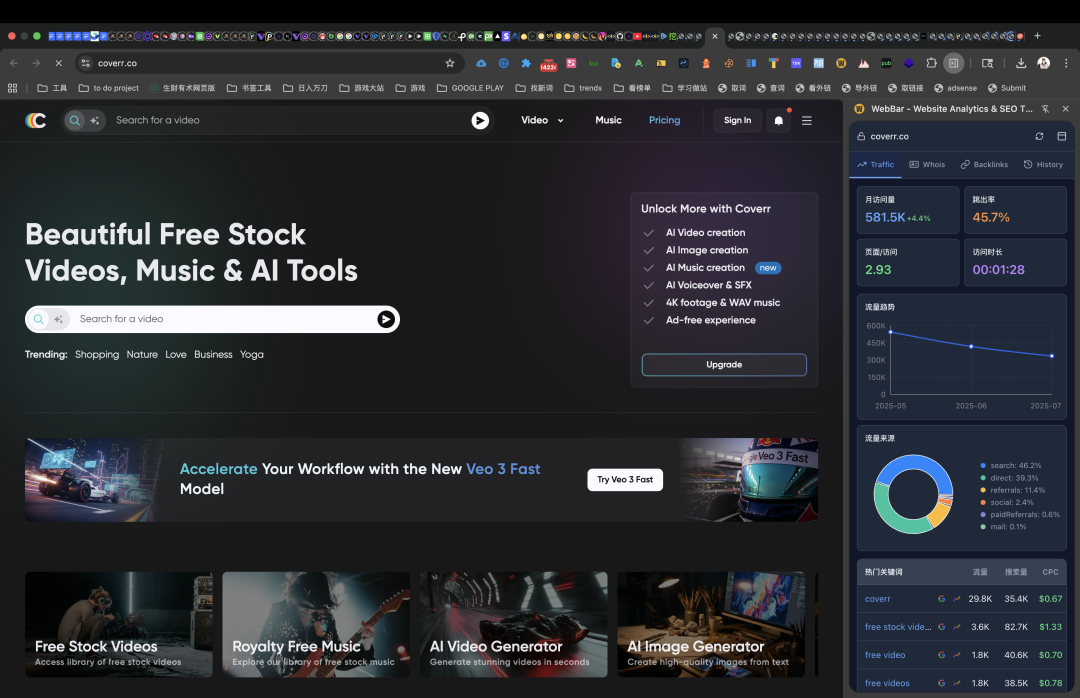Open the AI Video Generator card
The width and height of the screenshot is (1080, 698).
tap(514, 624)
